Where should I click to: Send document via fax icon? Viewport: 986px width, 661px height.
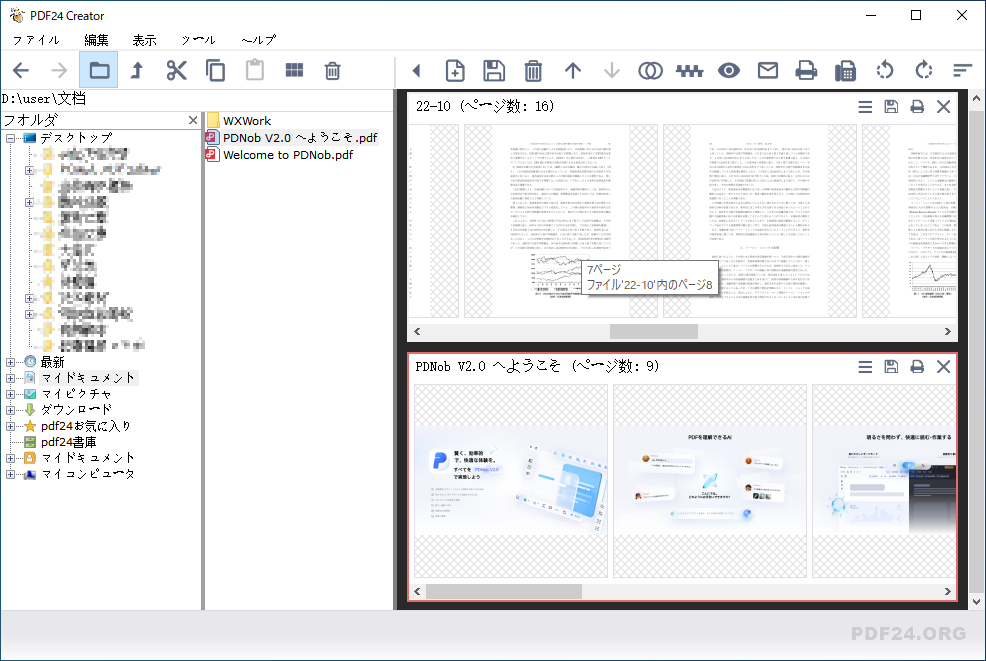click(x=845, y=70)
